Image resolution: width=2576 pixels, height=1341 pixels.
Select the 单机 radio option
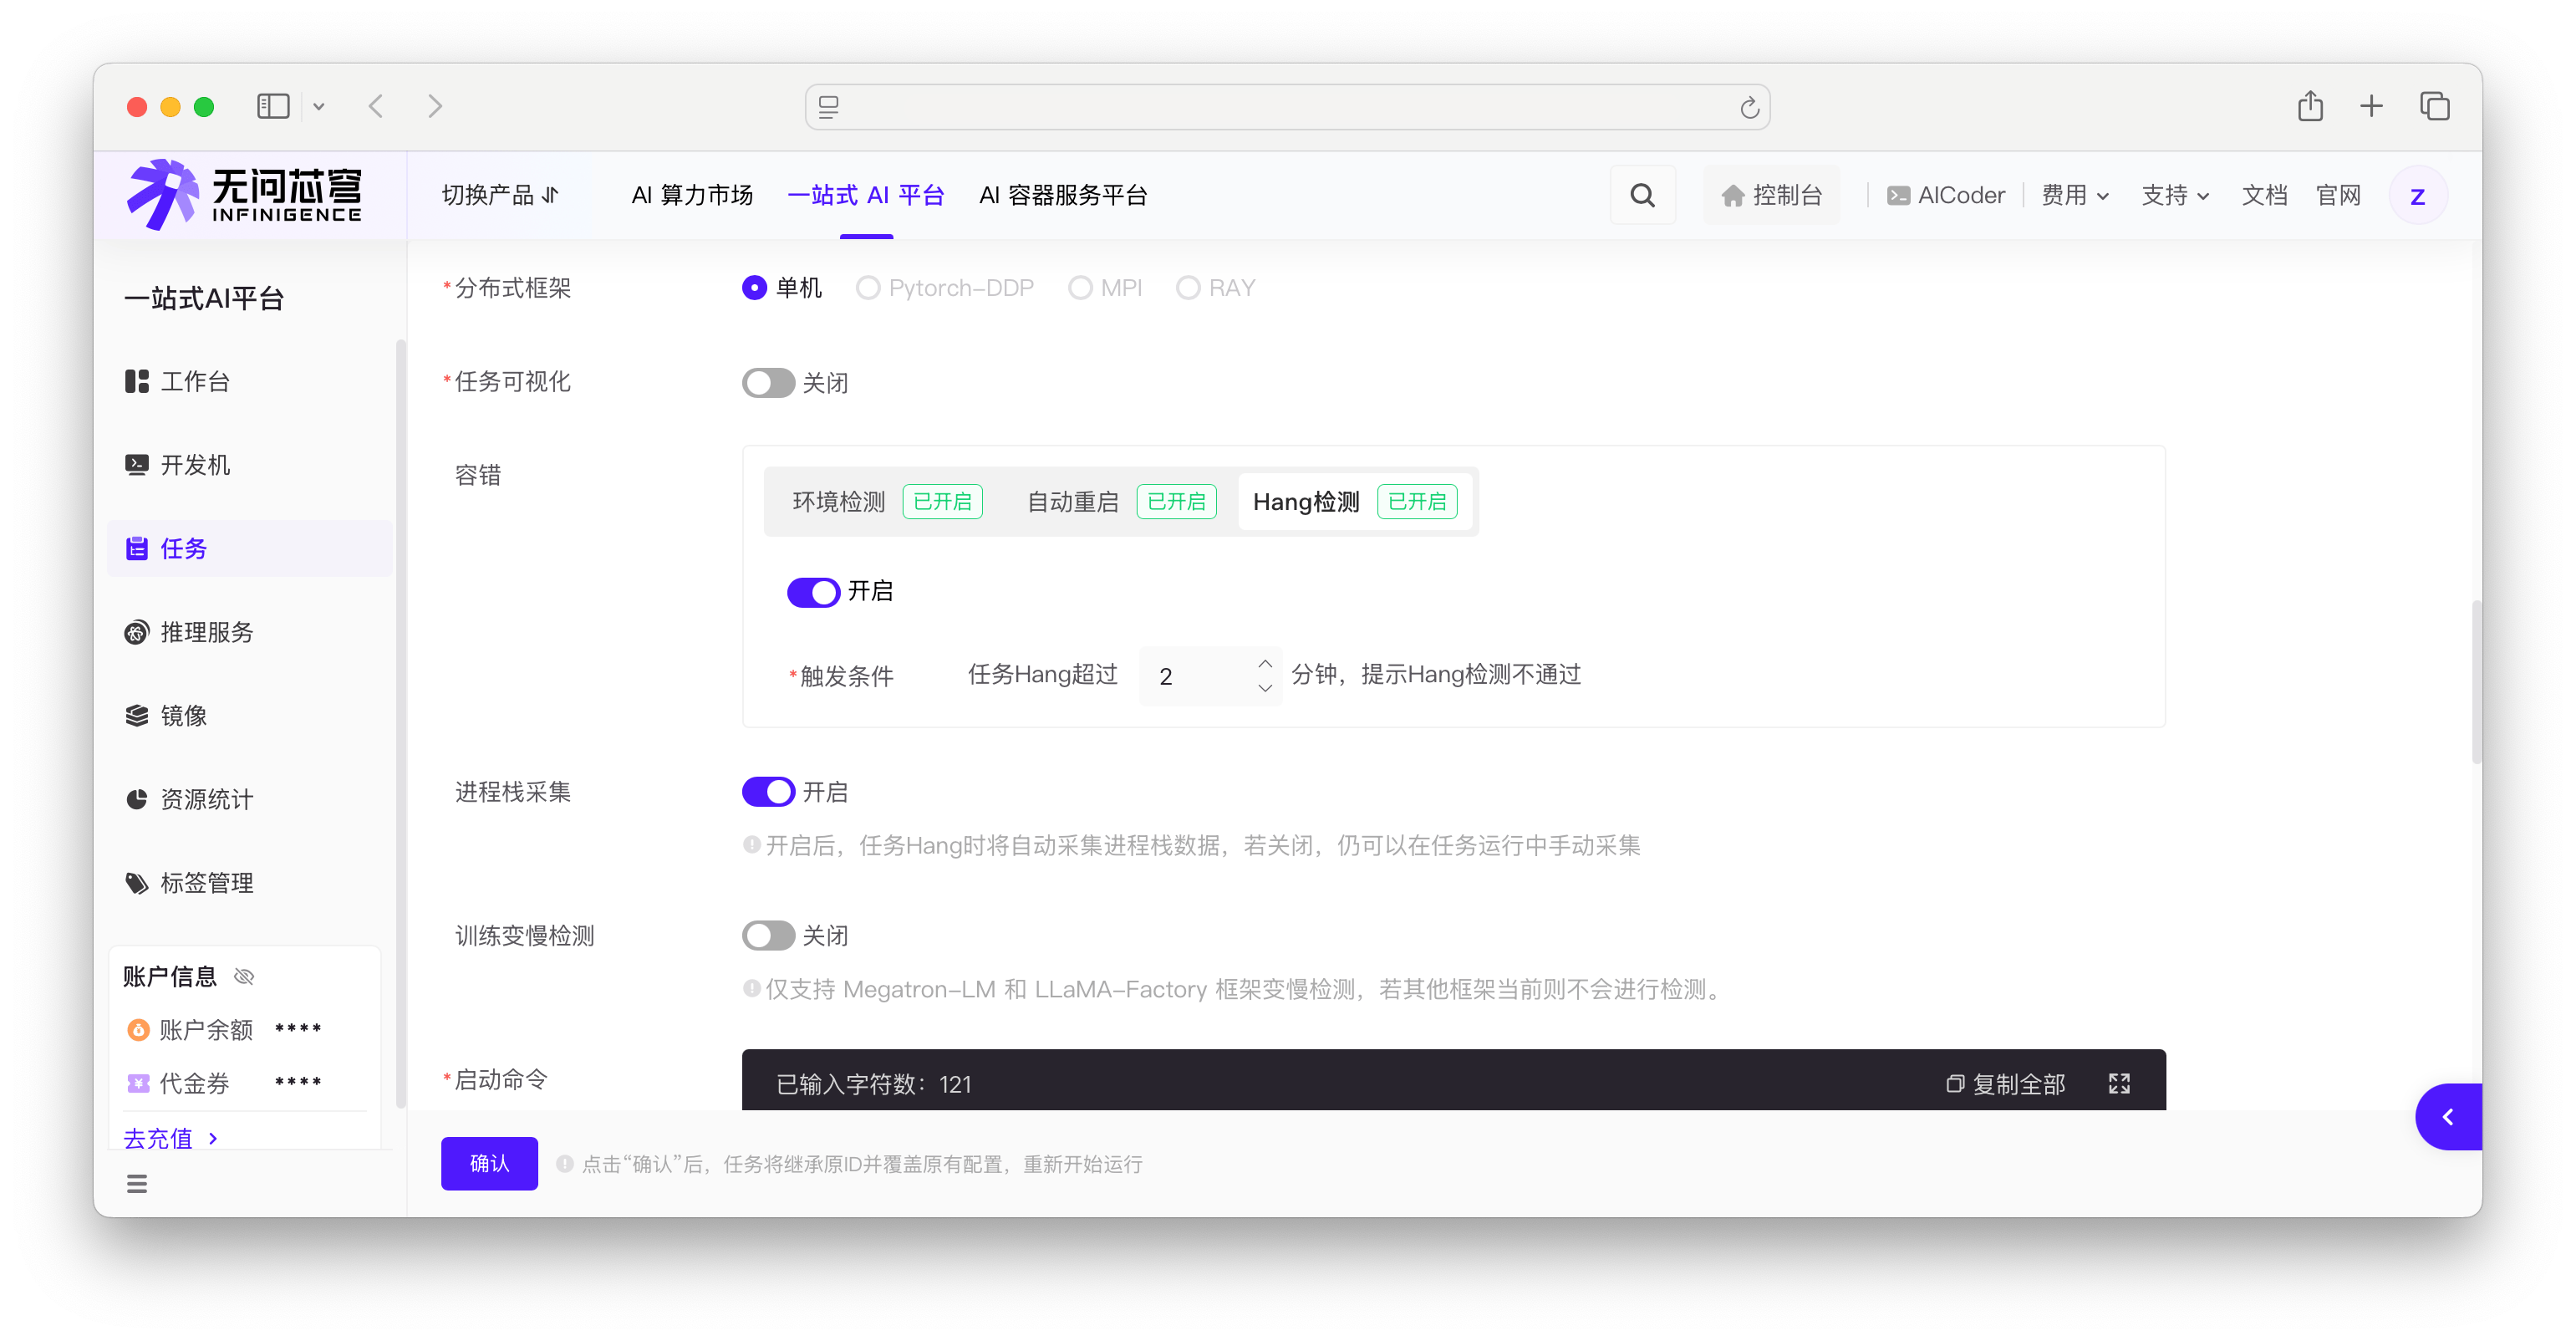[755, 288]
